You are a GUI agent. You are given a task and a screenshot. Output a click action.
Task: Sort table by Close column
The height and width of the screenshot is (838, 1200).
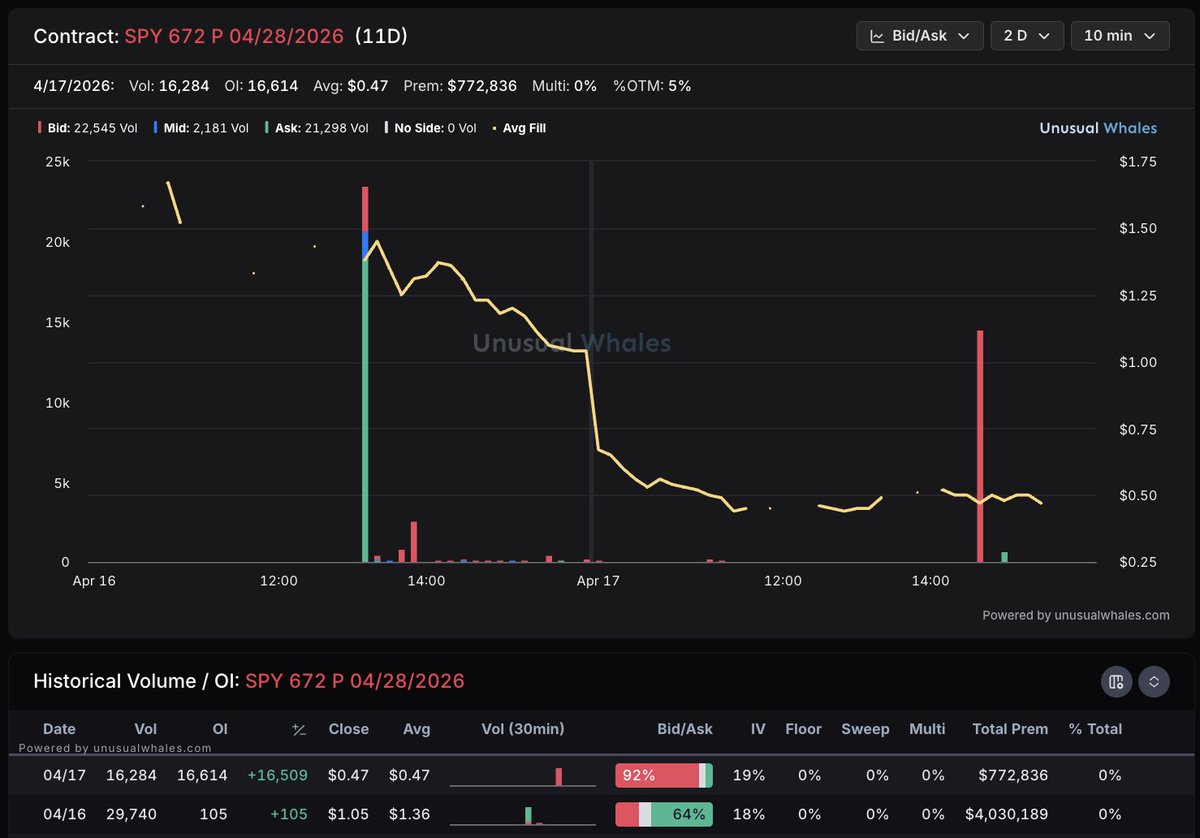(348, 729)
